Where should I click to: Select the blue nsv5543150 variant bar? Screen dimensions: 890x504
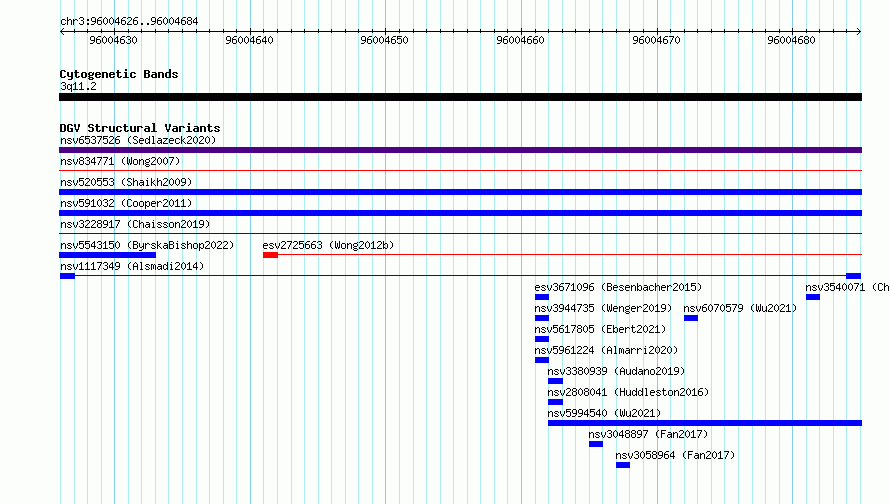tap(107, 255)
